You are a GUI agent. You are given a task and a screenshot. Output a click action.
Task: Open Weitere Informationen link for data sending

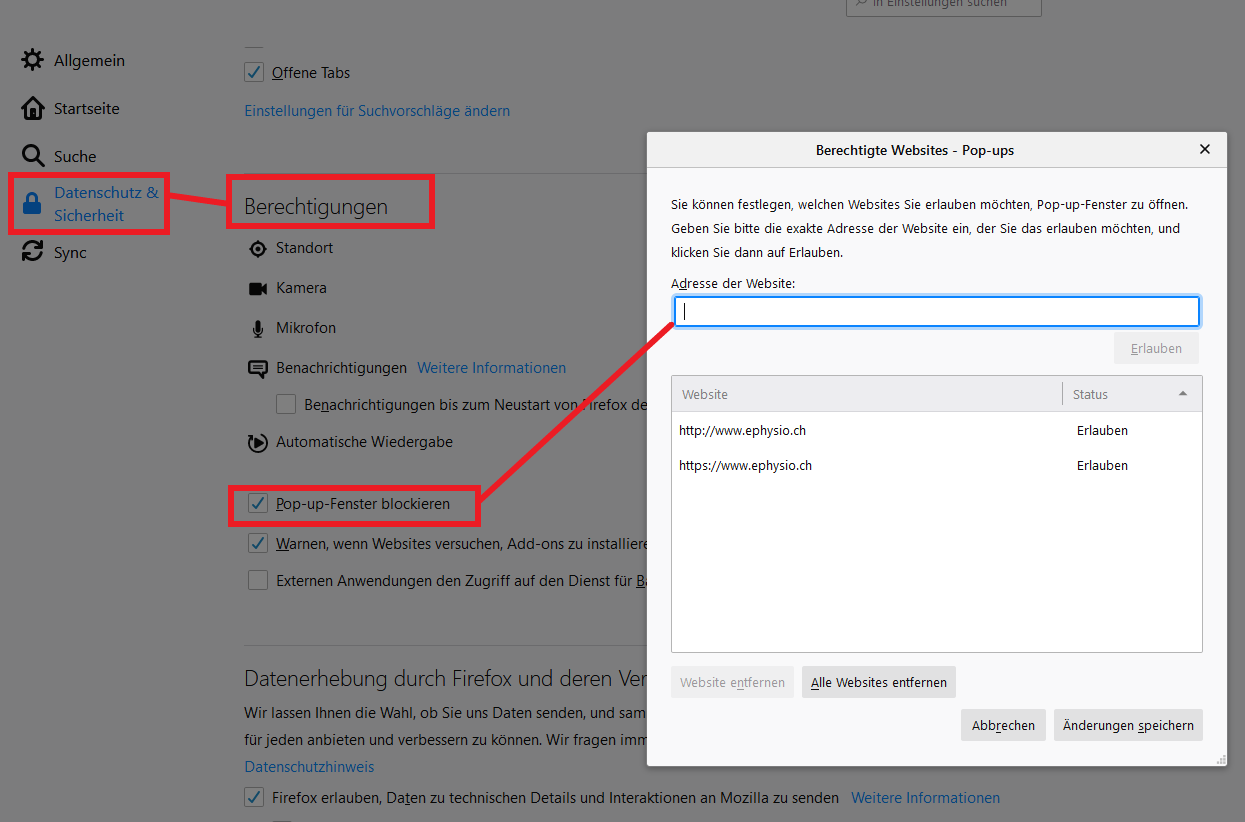click(x=925, y=798)
